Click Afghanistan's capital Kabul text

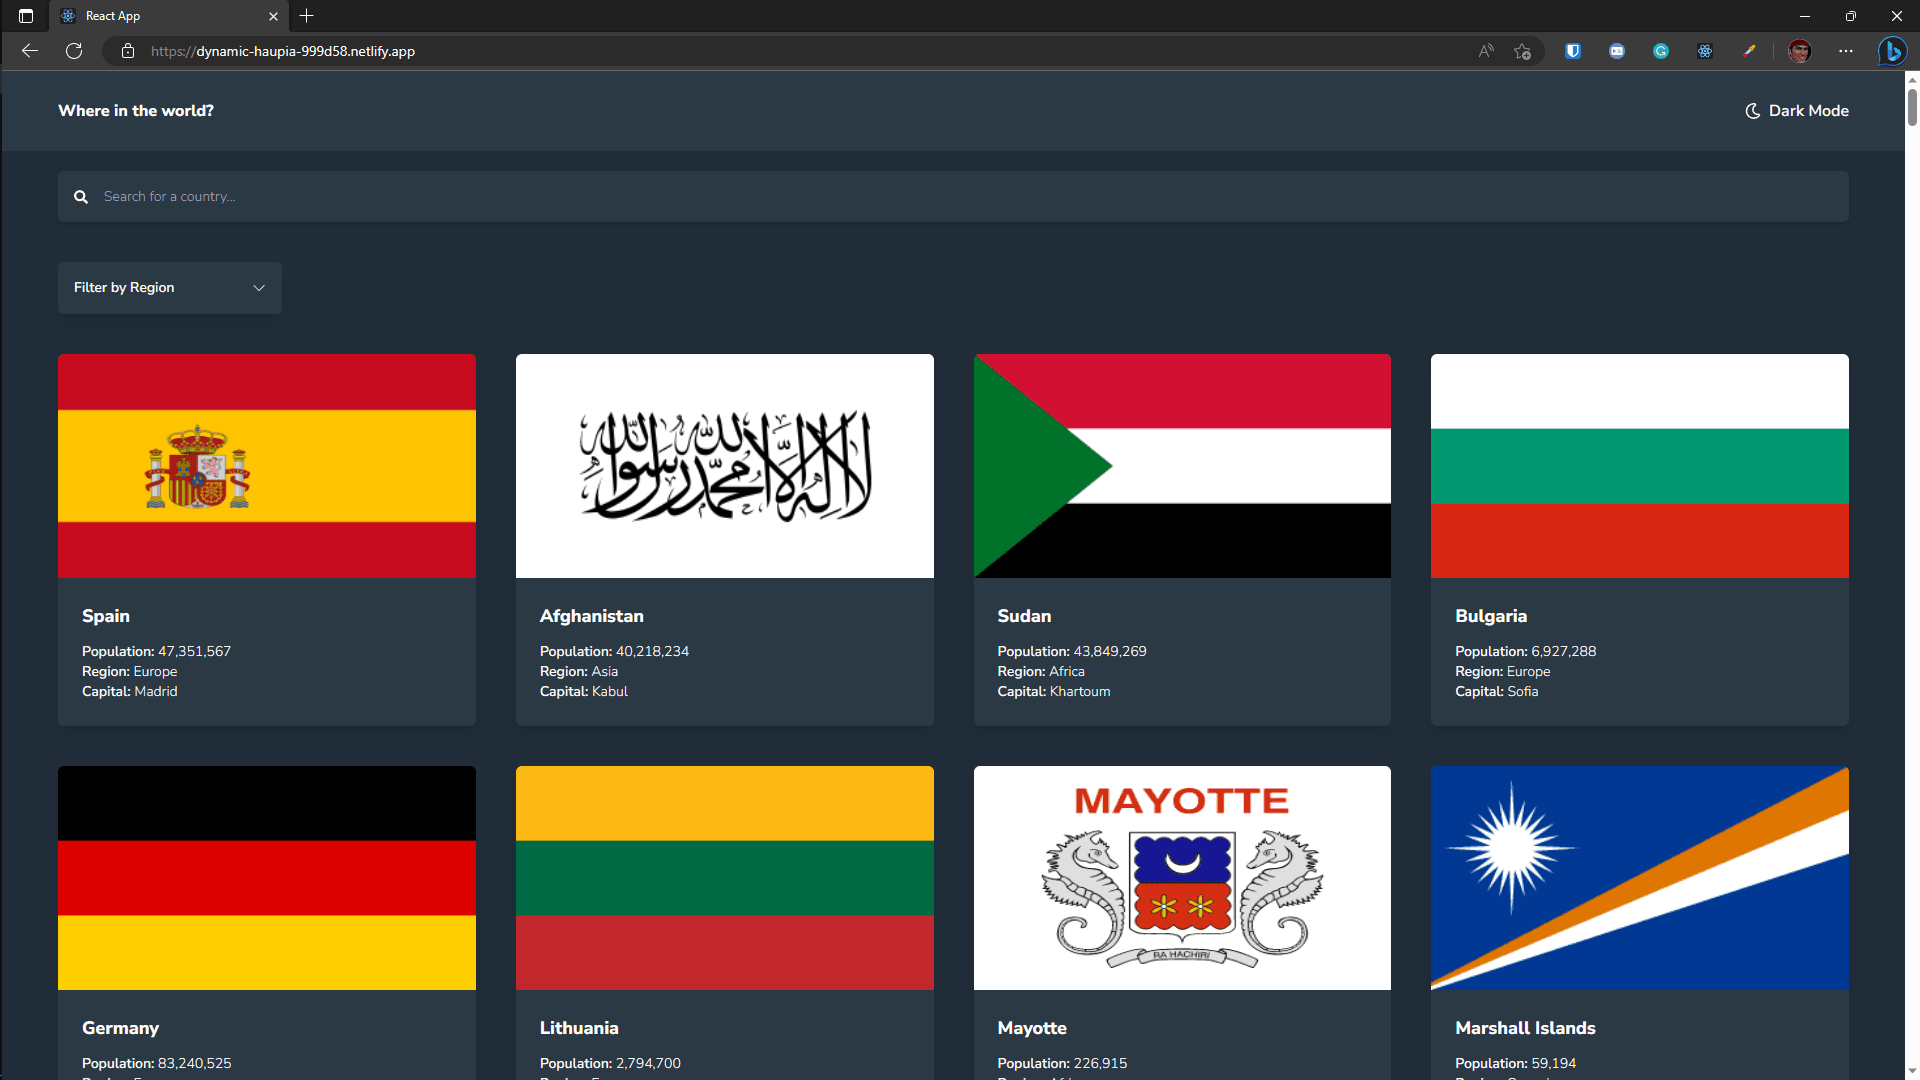[610, 691]
